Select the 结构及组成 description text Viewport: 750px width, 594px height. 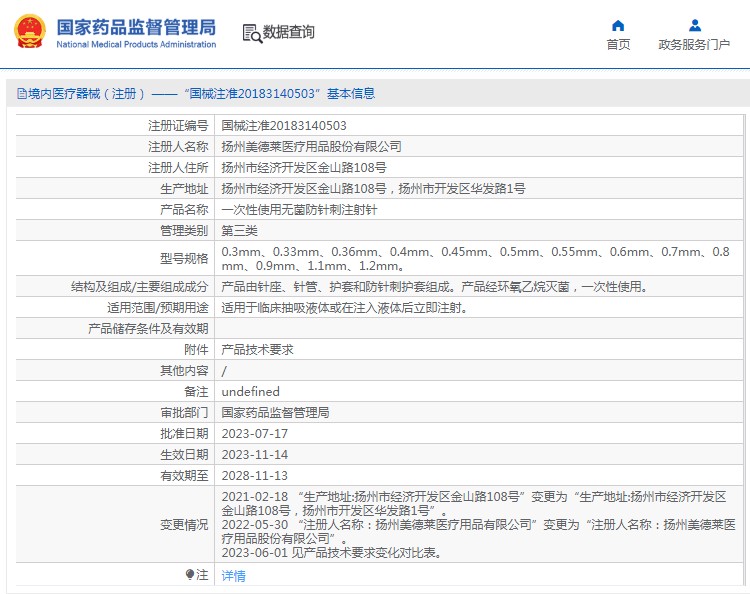(x=434, y=287)
